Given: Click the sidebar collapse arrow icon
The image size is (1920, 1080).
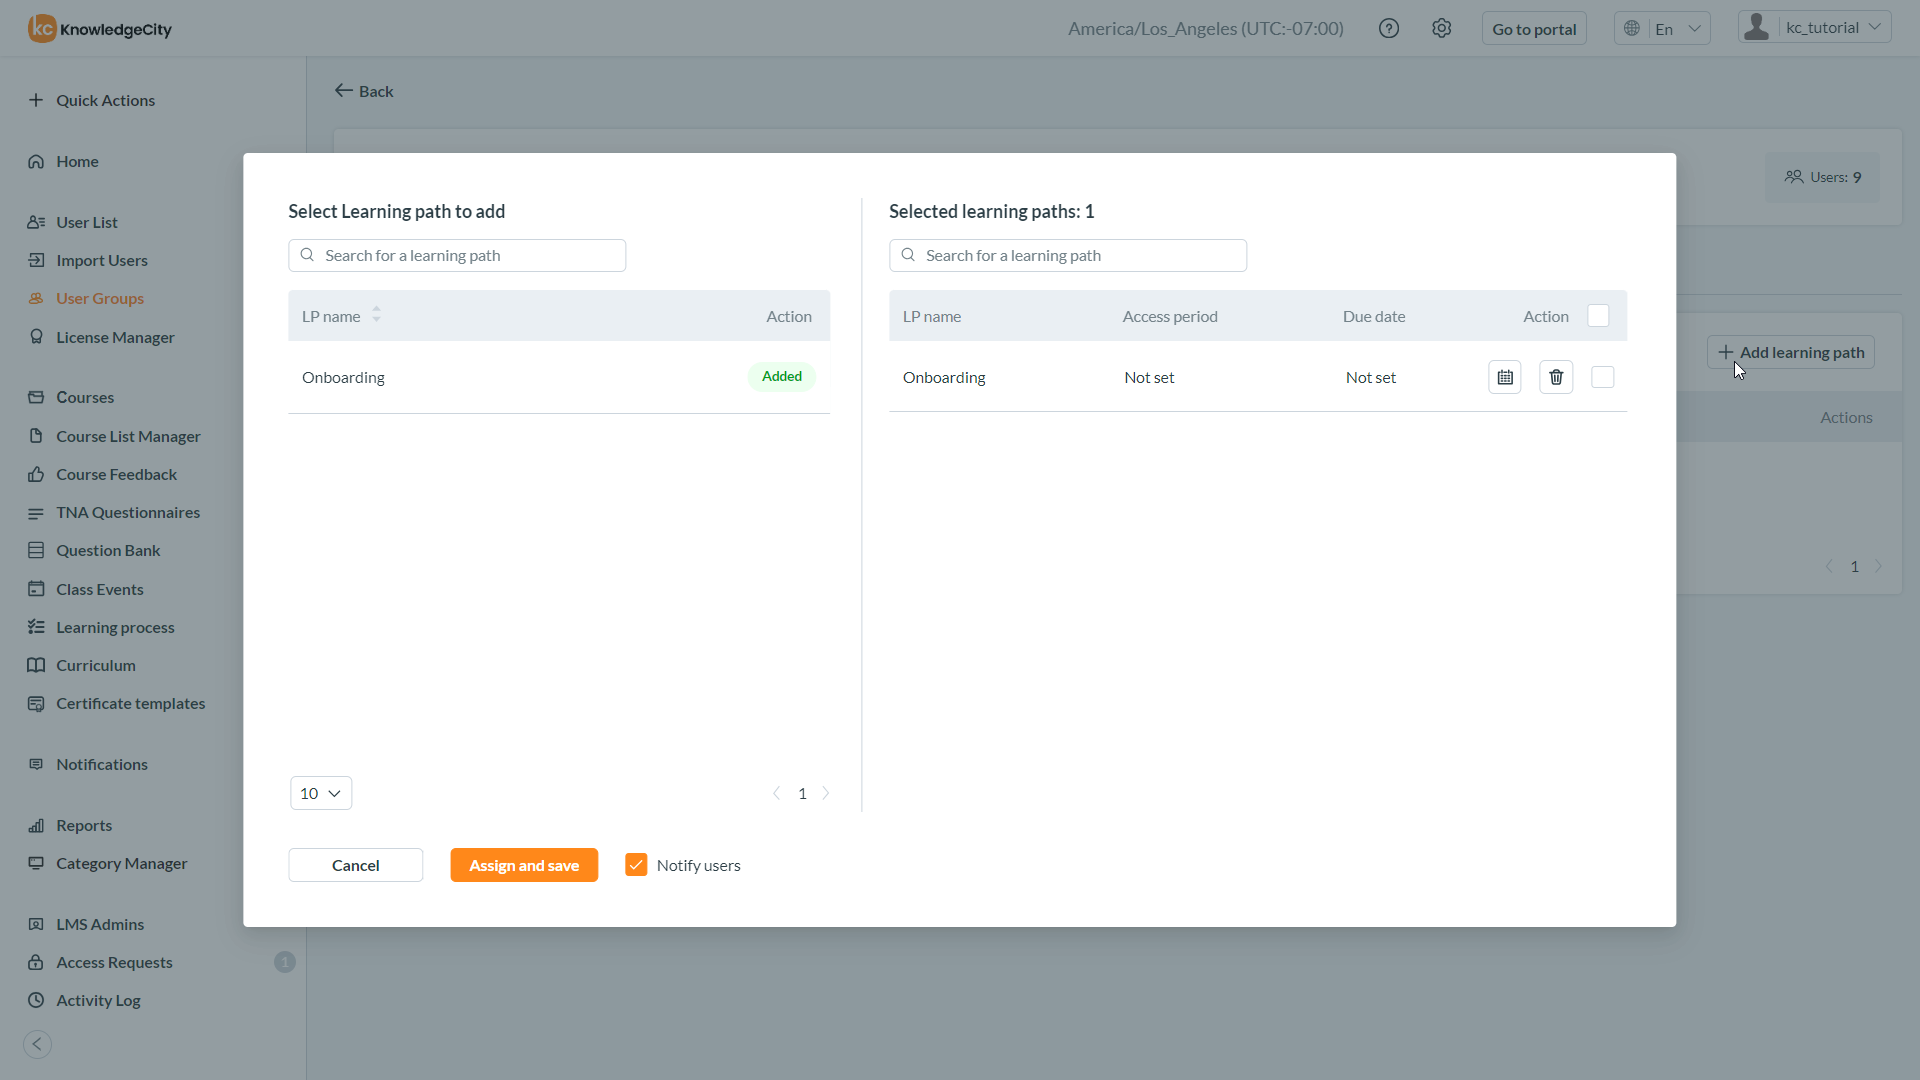Looking at the screenshot, I should click(37, 1044).
